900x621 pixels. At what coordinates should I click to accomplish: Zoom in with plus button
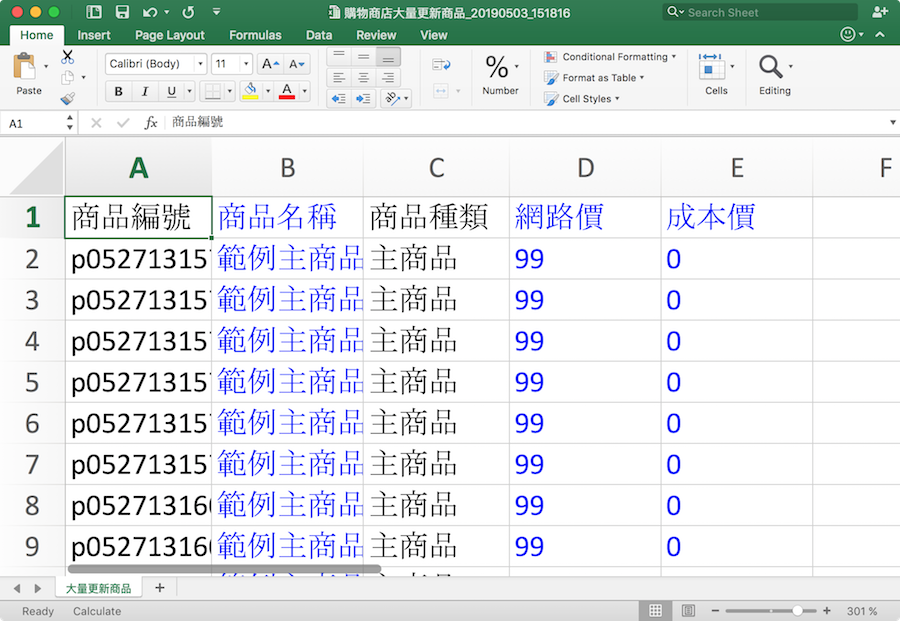point(827,611)
